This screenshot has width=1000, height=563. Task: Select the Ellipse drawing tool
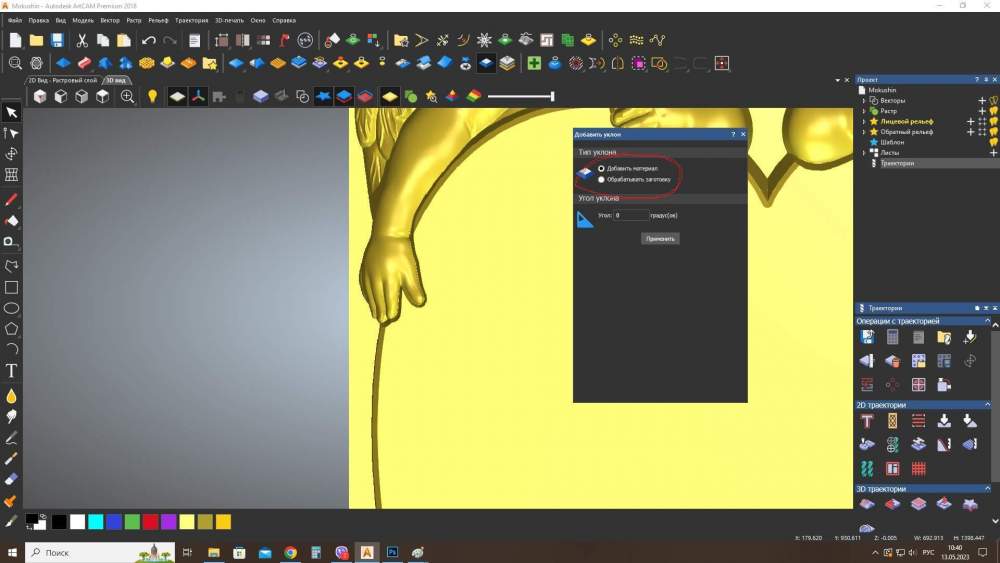12,308
